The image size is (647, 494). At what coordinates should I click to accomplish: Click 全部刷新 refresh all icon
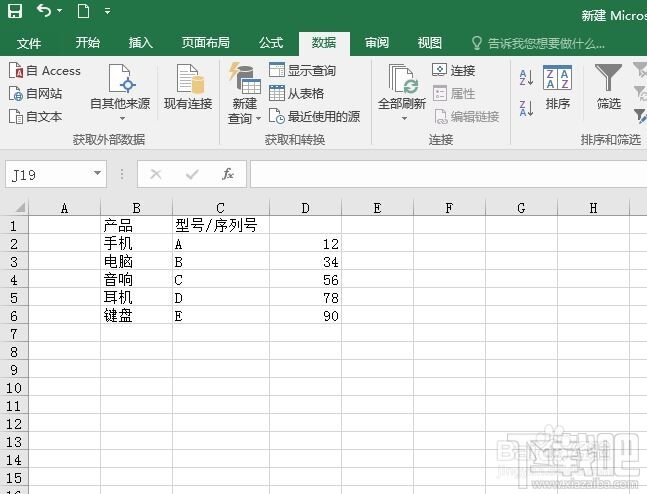401,79
